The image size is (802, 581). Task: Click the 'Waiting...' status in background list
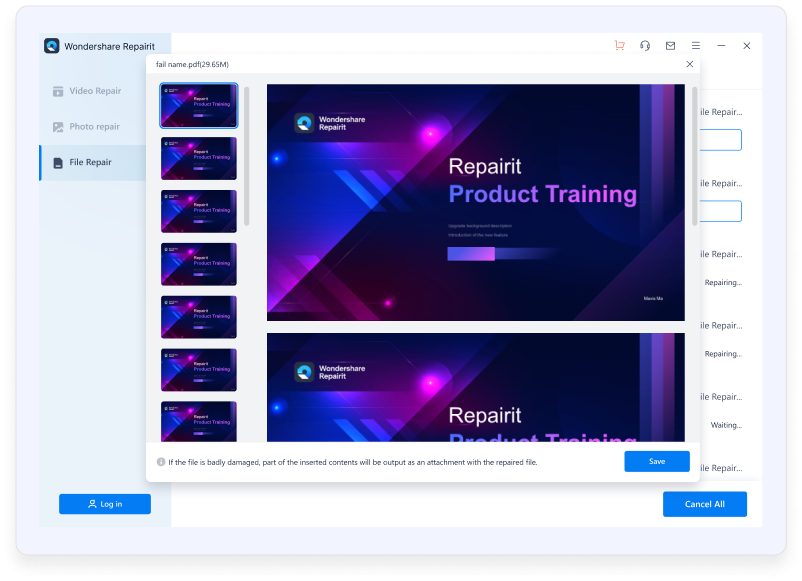726,425
